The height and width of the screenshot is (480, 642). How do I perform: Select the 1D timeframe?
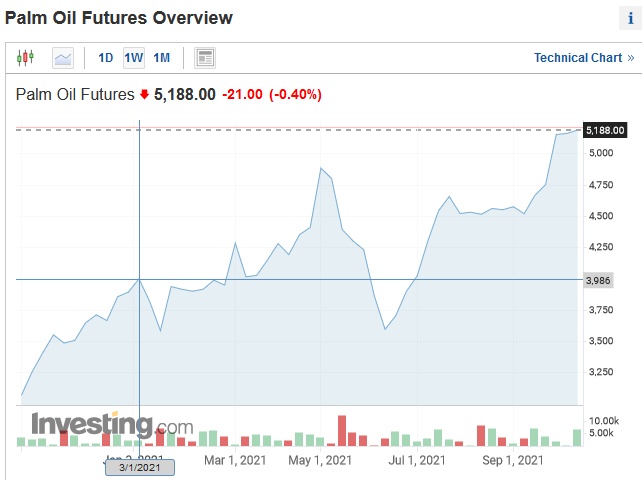pyautogui.click(x=105, y=58)
